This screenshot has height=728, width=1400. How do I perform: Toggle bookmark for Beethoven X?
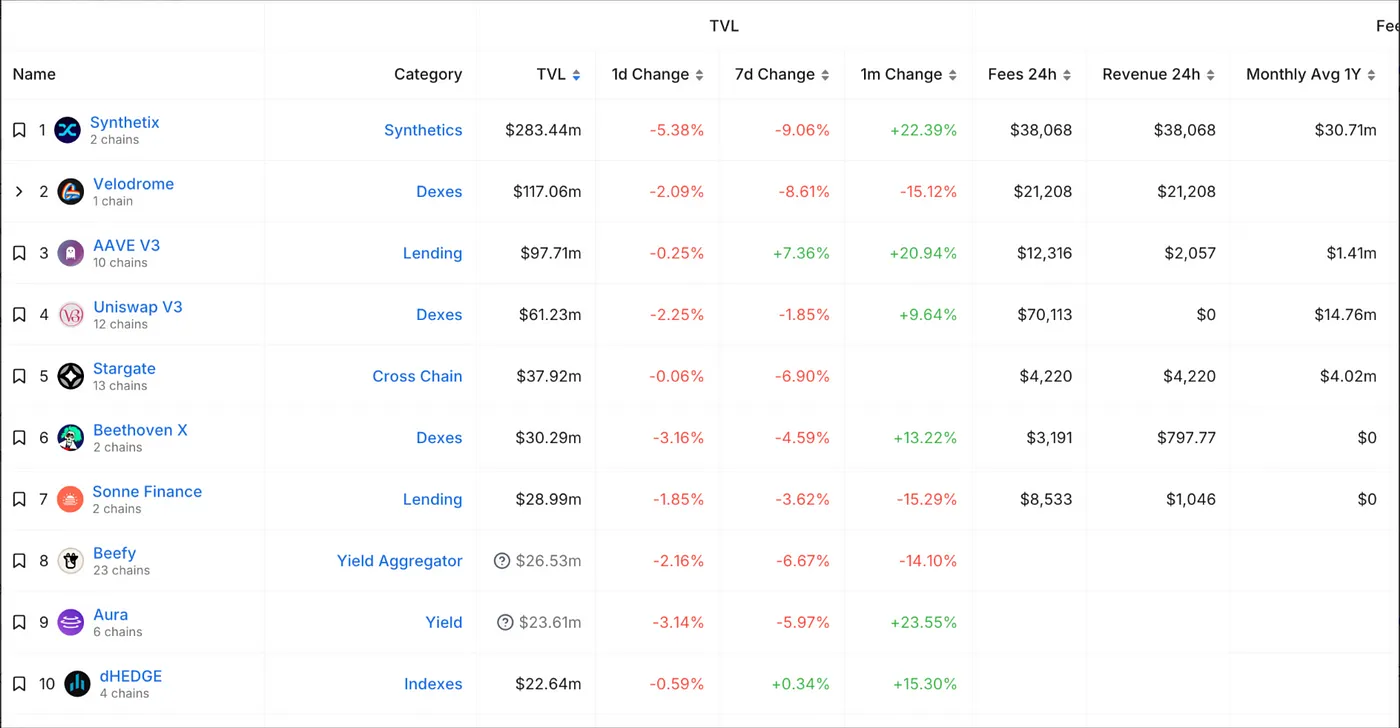(19, 438)
